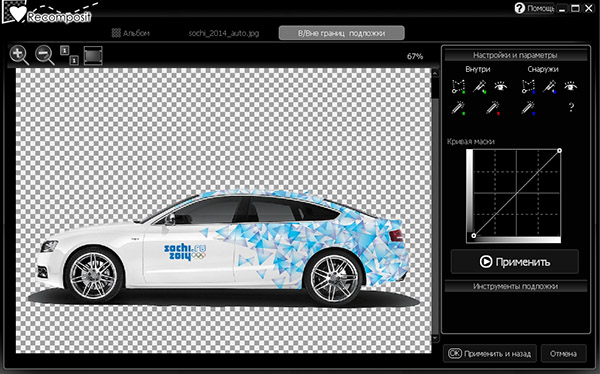The height and width of the screenshot is (374, 600).
Task: Select the outside magic wand tool
Action: (549, 87)
